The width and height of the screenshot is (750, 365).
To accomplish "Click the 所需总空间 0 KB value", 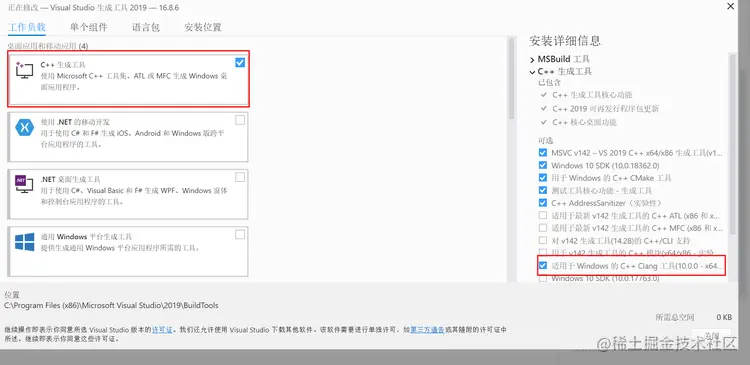I will (x=724, y=317).
